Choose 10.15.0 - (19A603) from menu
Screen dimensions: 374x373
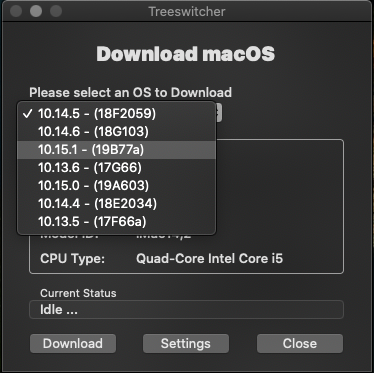click(x=117, y=186)
